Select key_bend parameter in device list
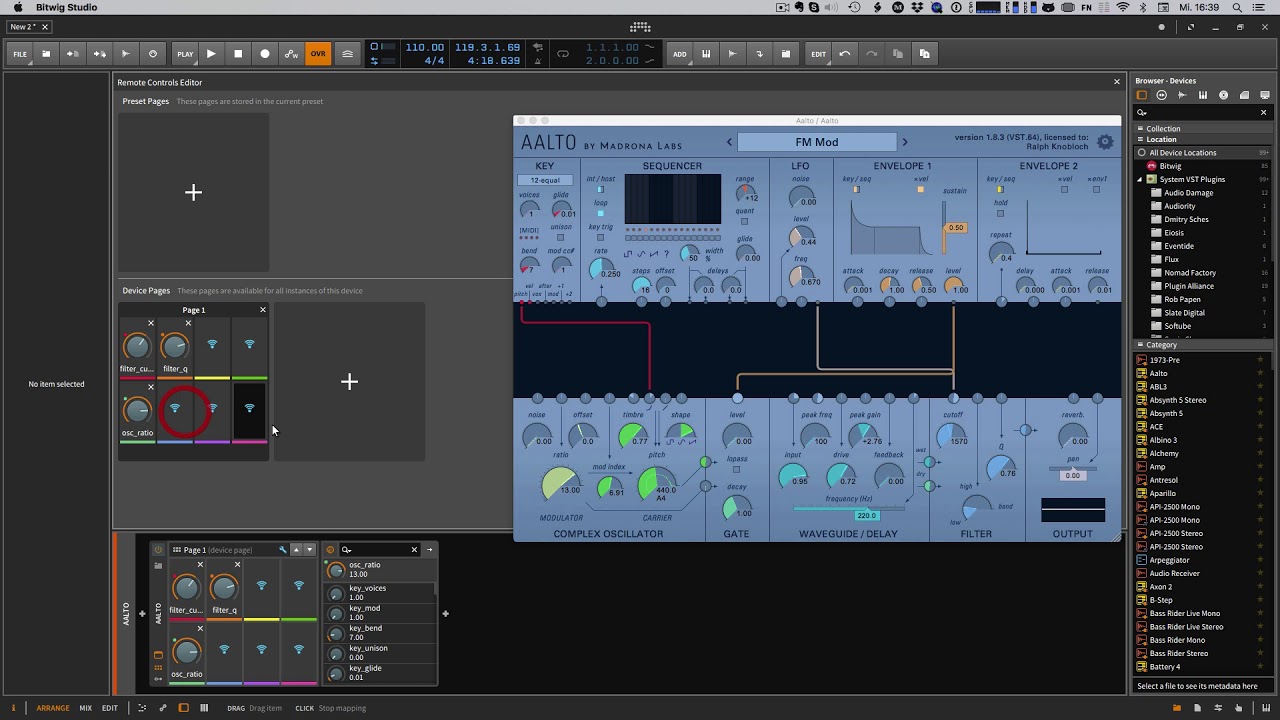This screenshot has width=1280, height=720. coord(380,633)
